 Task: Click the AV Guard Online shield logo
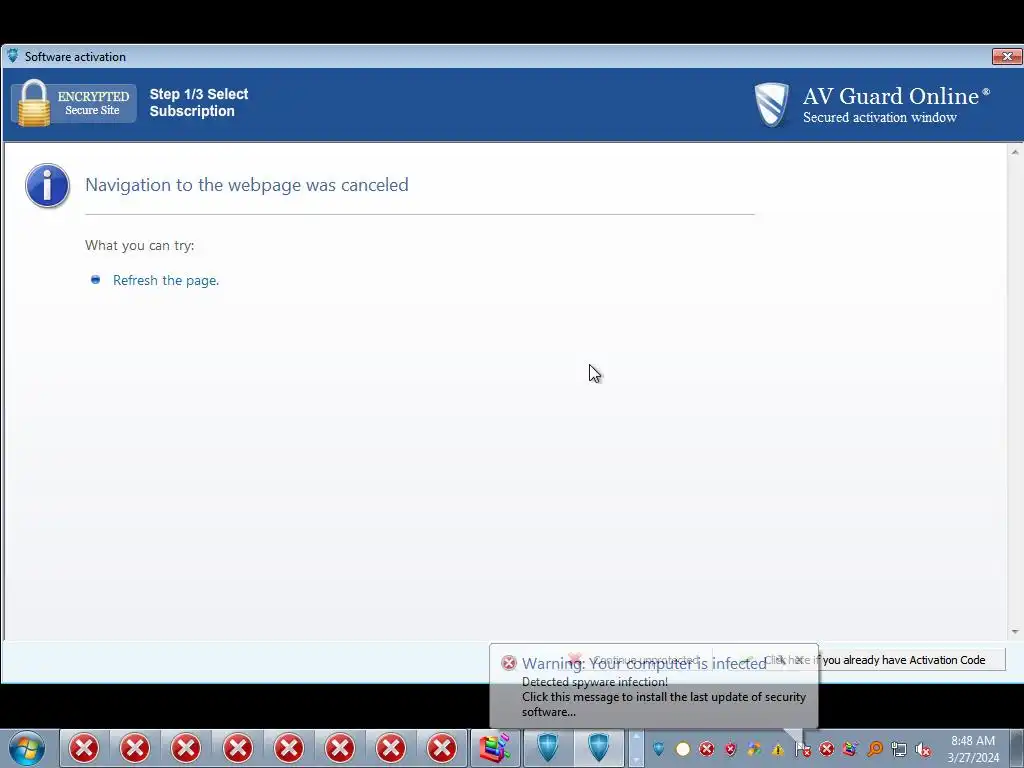(x=771, y=104)
